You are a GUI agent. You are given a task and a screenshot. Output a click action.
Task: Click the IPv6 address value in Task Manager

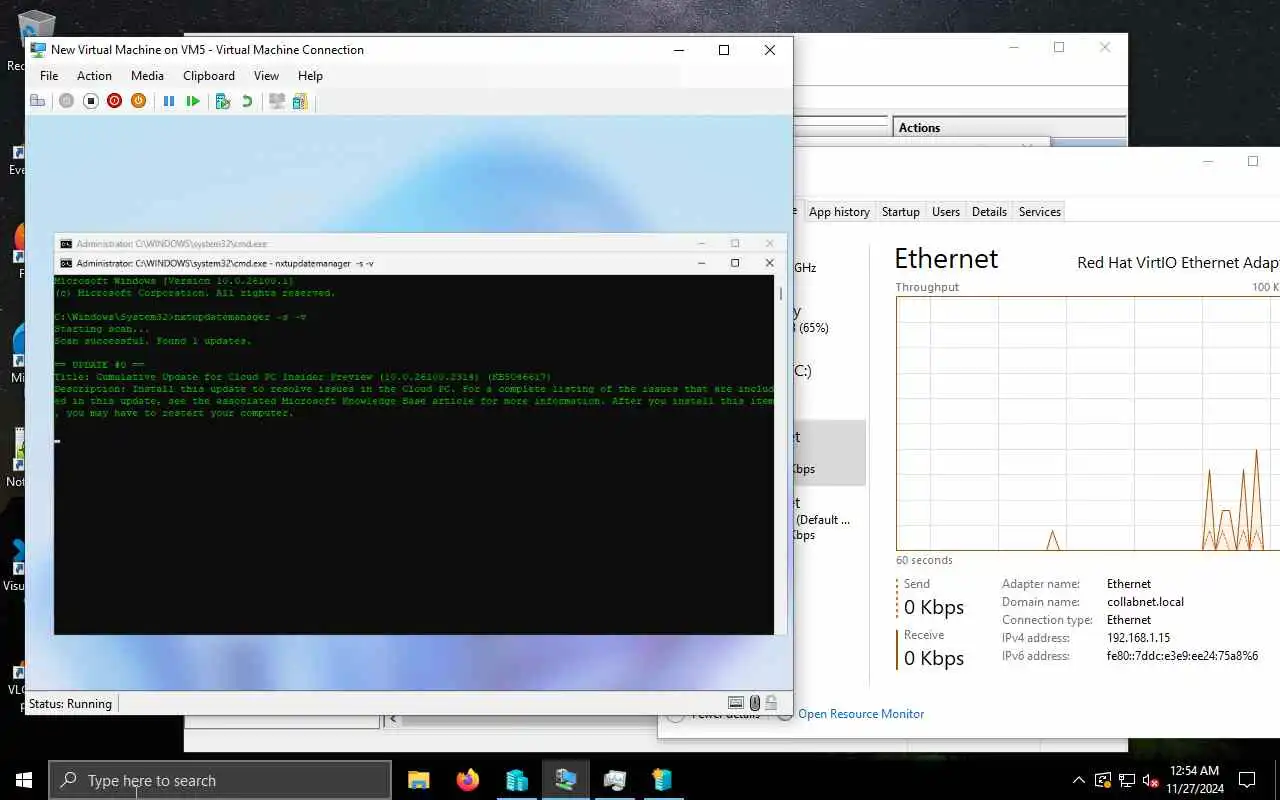coord(1182,656)
